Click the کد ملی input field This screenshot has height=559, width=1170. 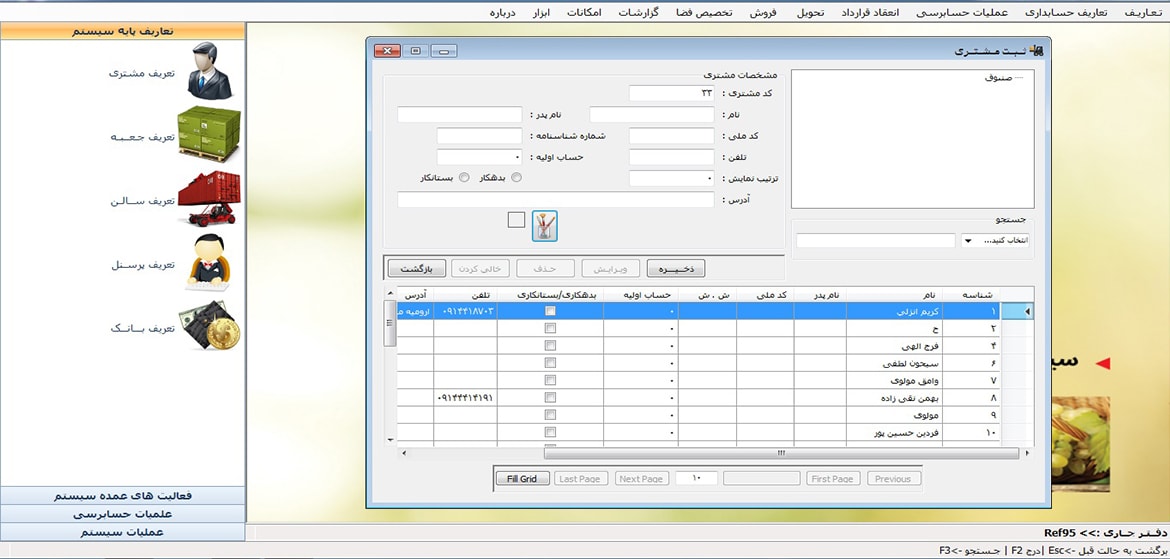[x=672, y=136]
